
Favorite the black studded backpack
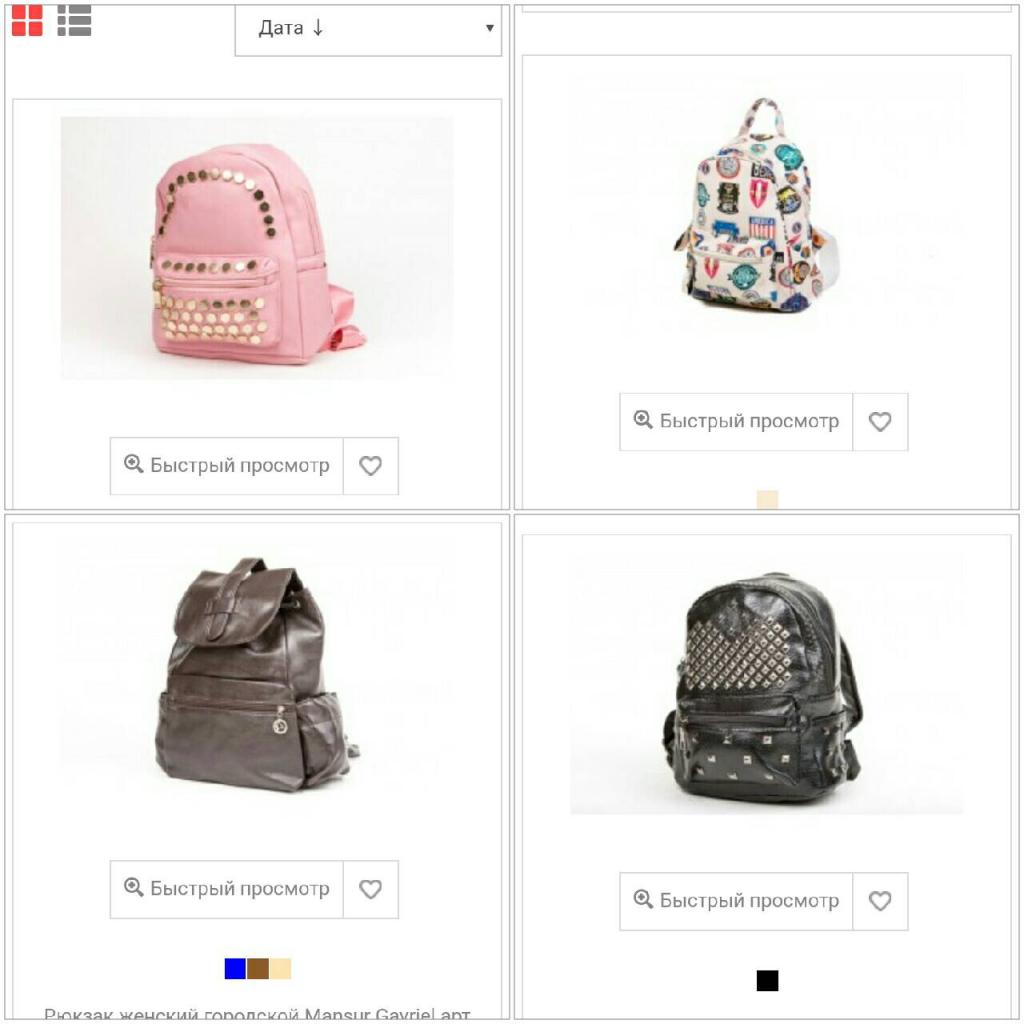(x=880, y=901)
